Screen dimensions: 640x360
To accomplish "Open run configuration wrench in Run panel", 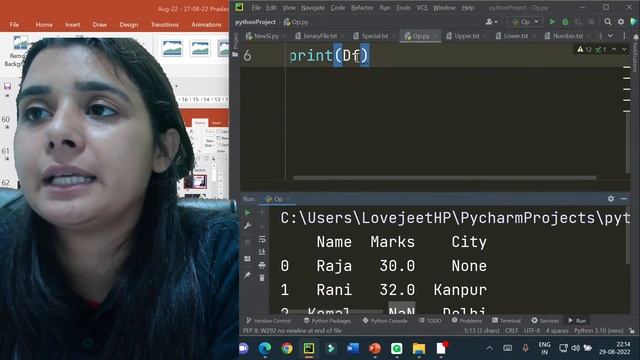I will [247, 226].
